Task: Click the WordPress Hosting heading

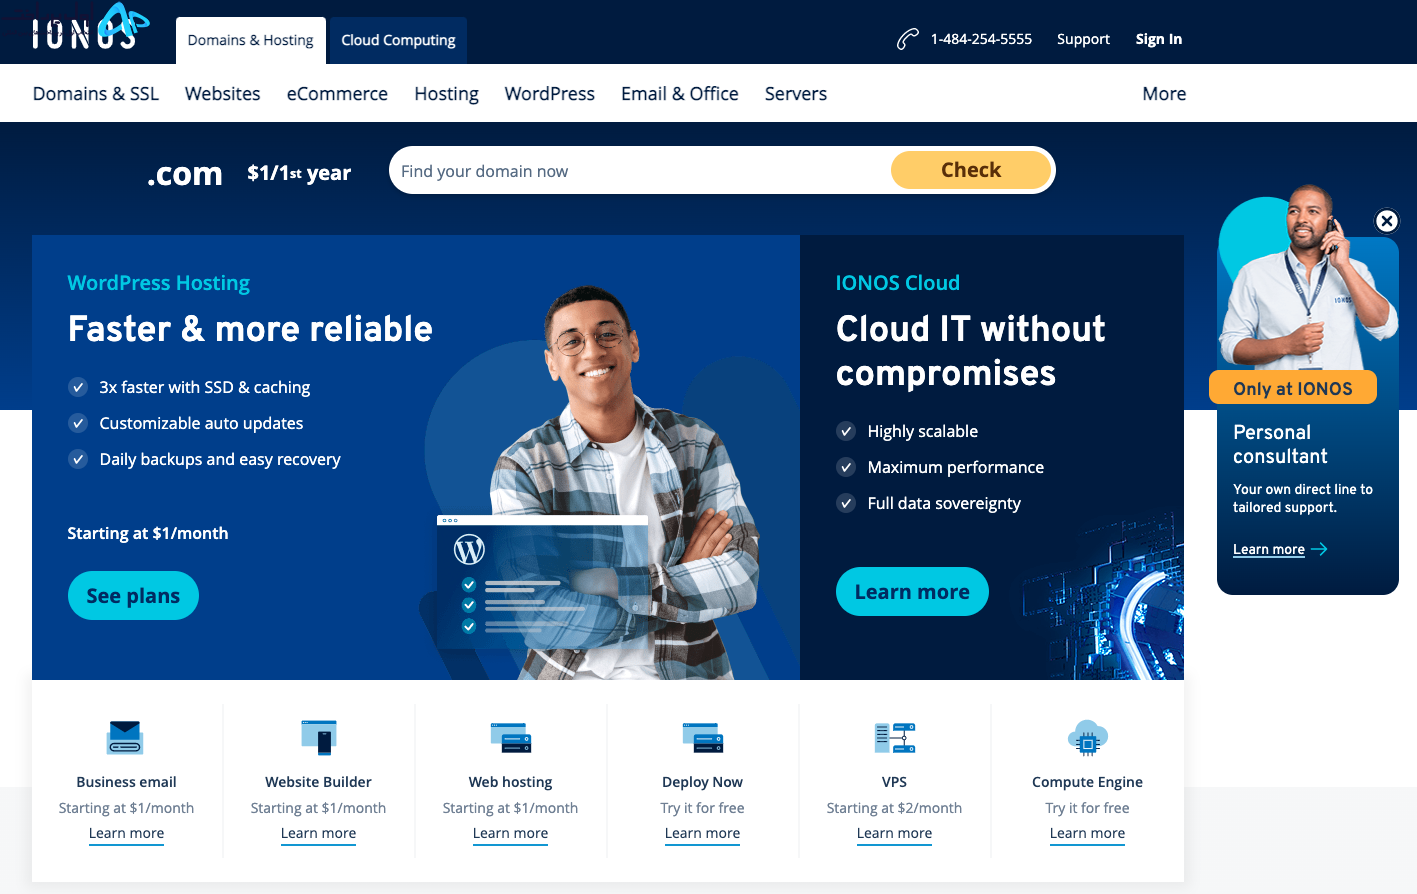Action: (x=158, y=283)
